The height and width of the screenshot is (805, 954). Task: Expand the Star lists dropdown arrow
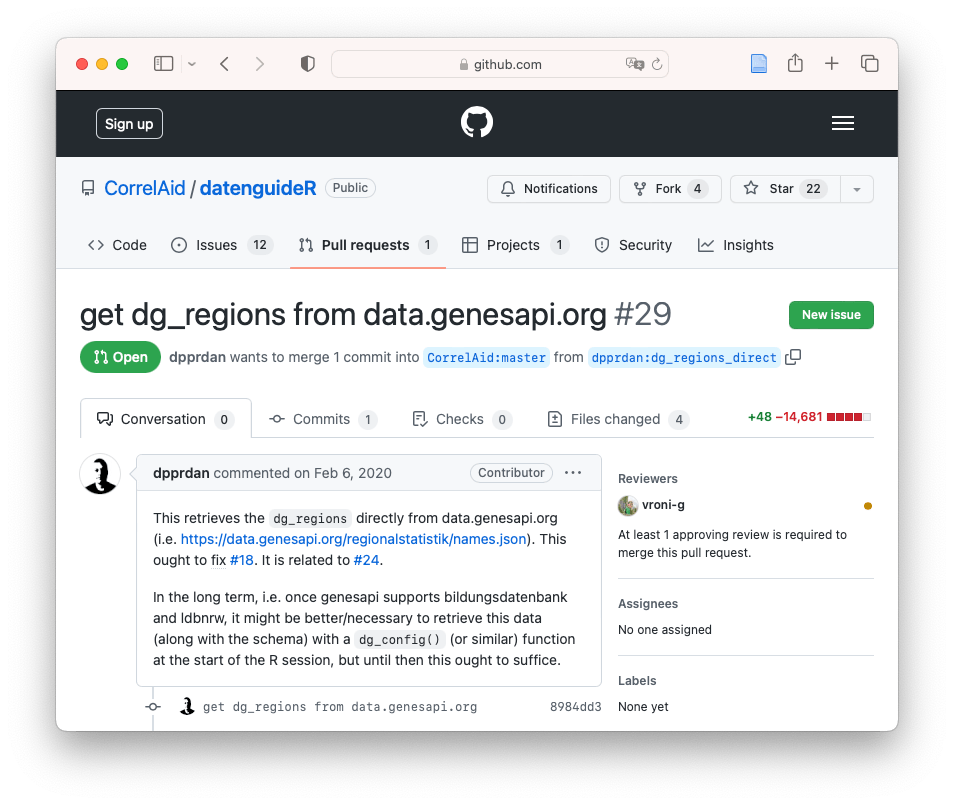tap(857, 189)
